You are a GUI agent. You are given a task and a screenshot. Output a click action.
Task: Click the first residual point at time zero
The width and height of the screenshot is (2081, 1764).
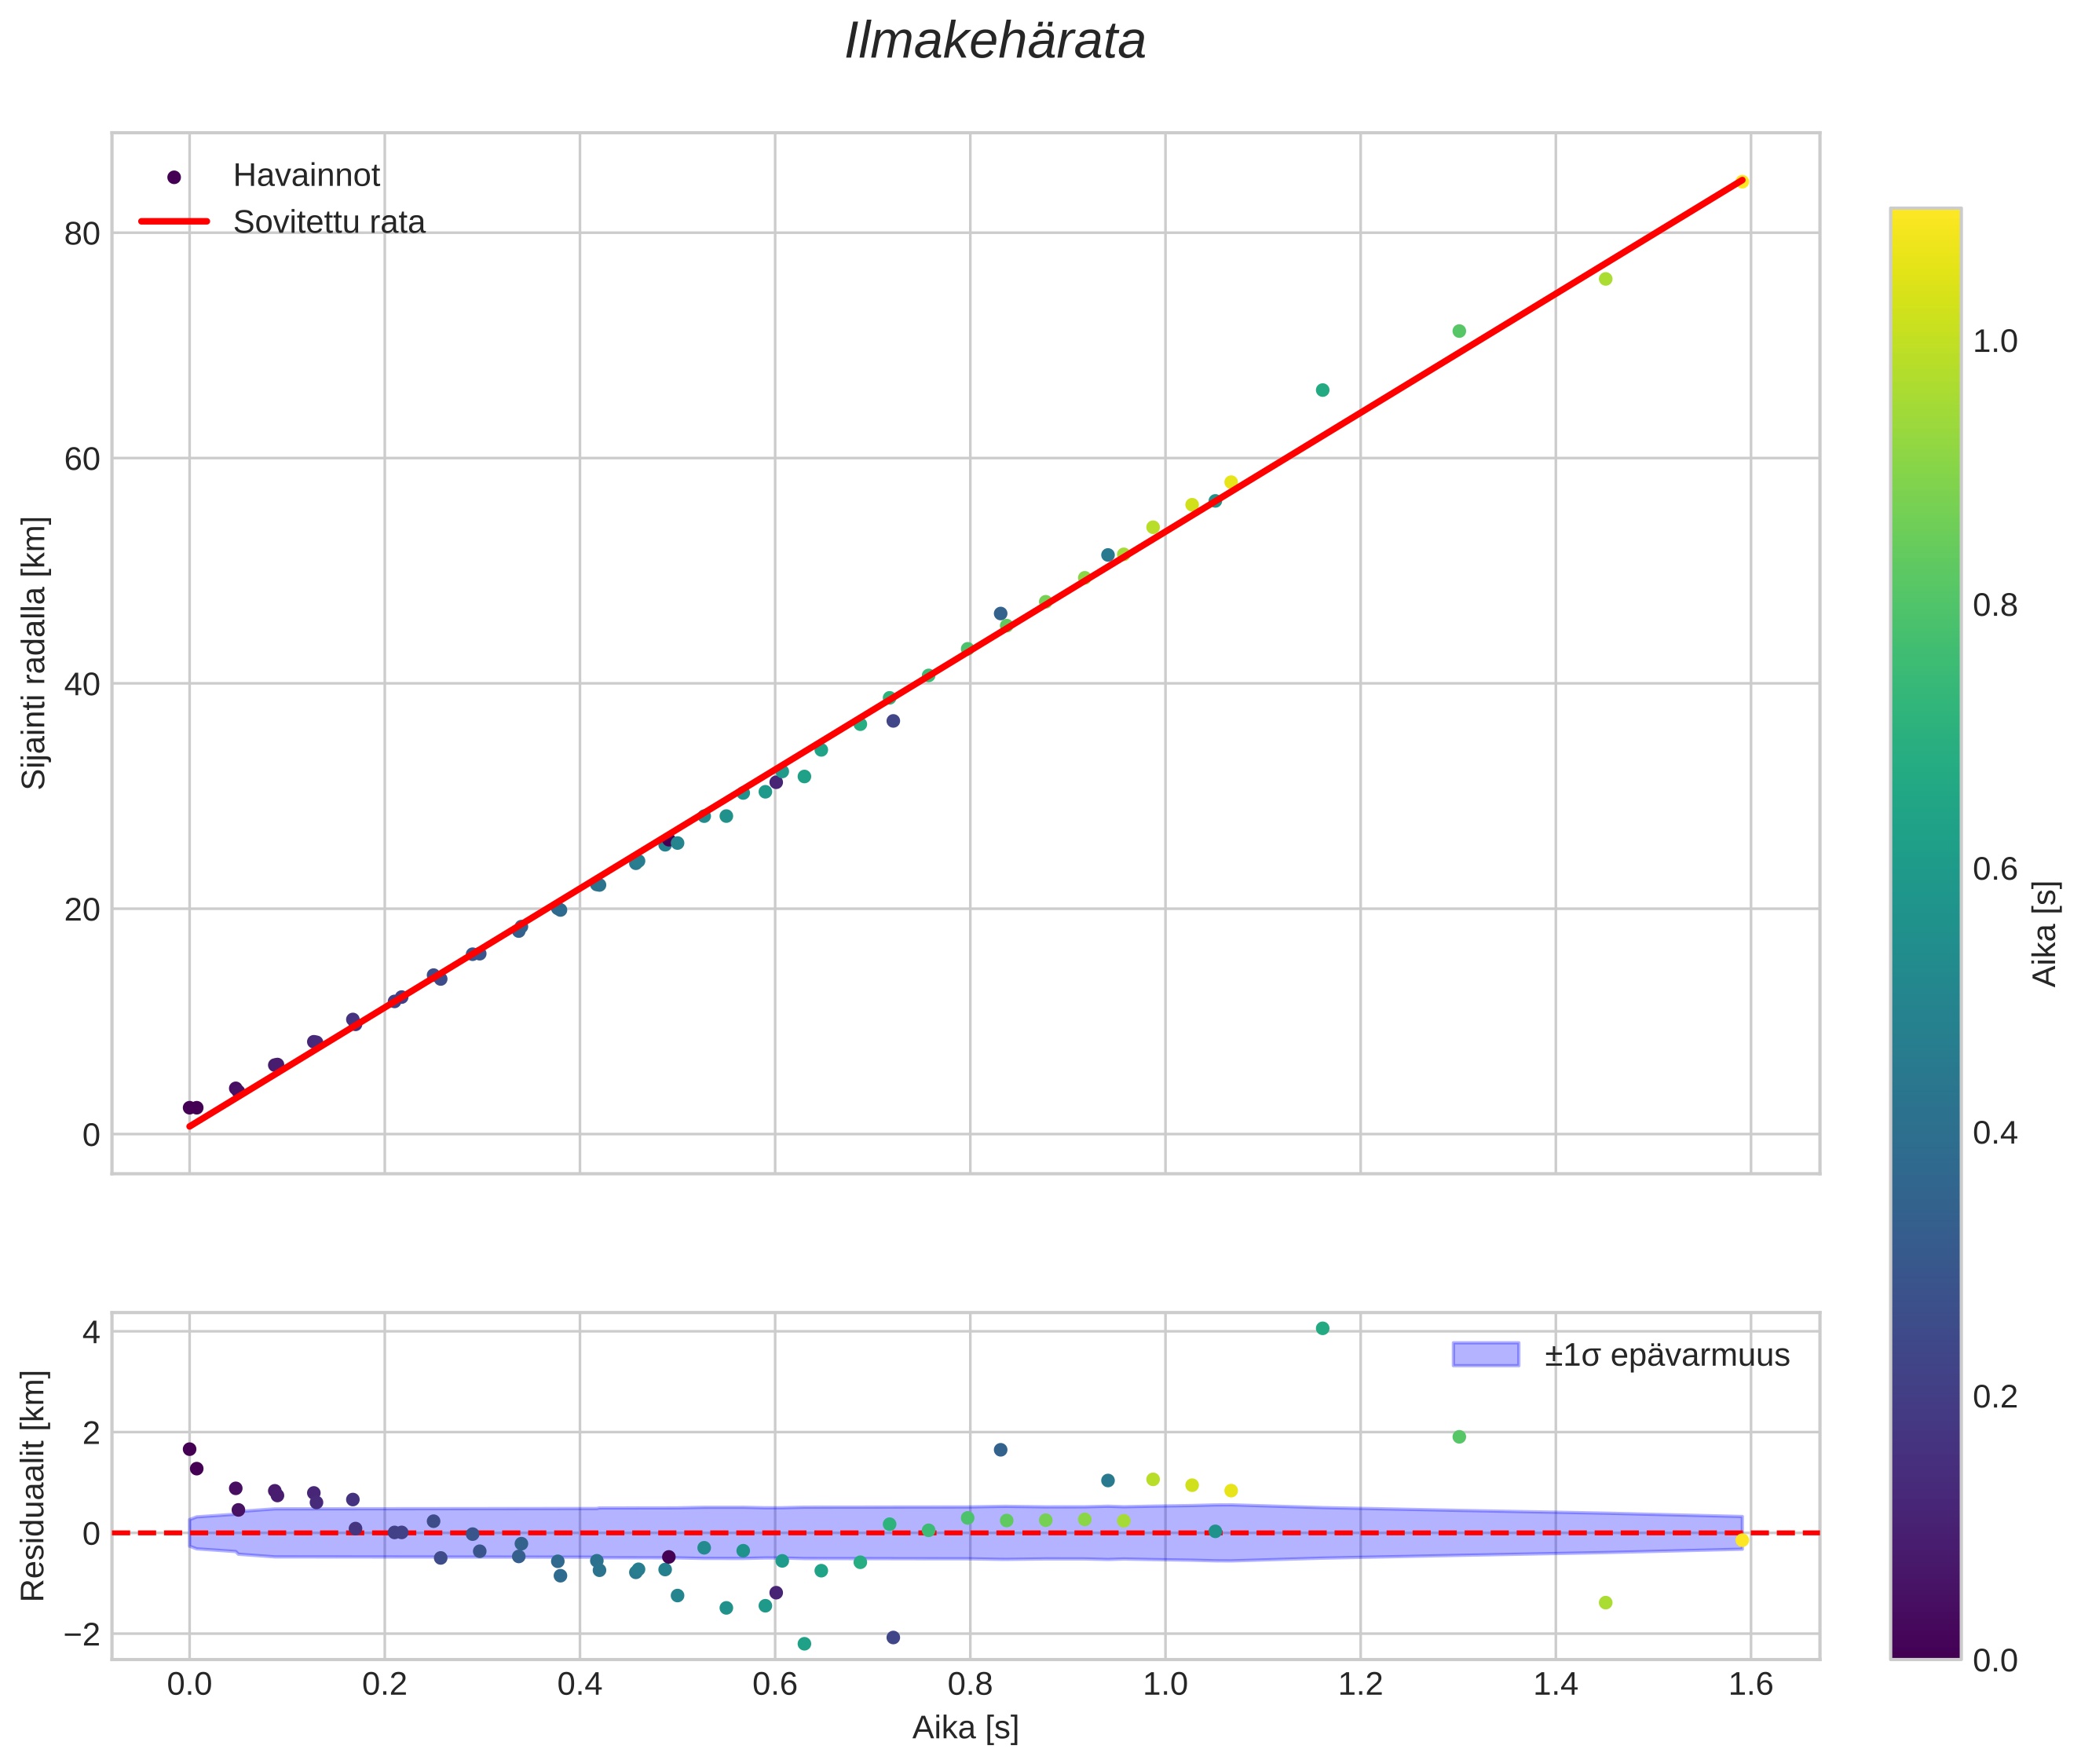point(189,1449)
